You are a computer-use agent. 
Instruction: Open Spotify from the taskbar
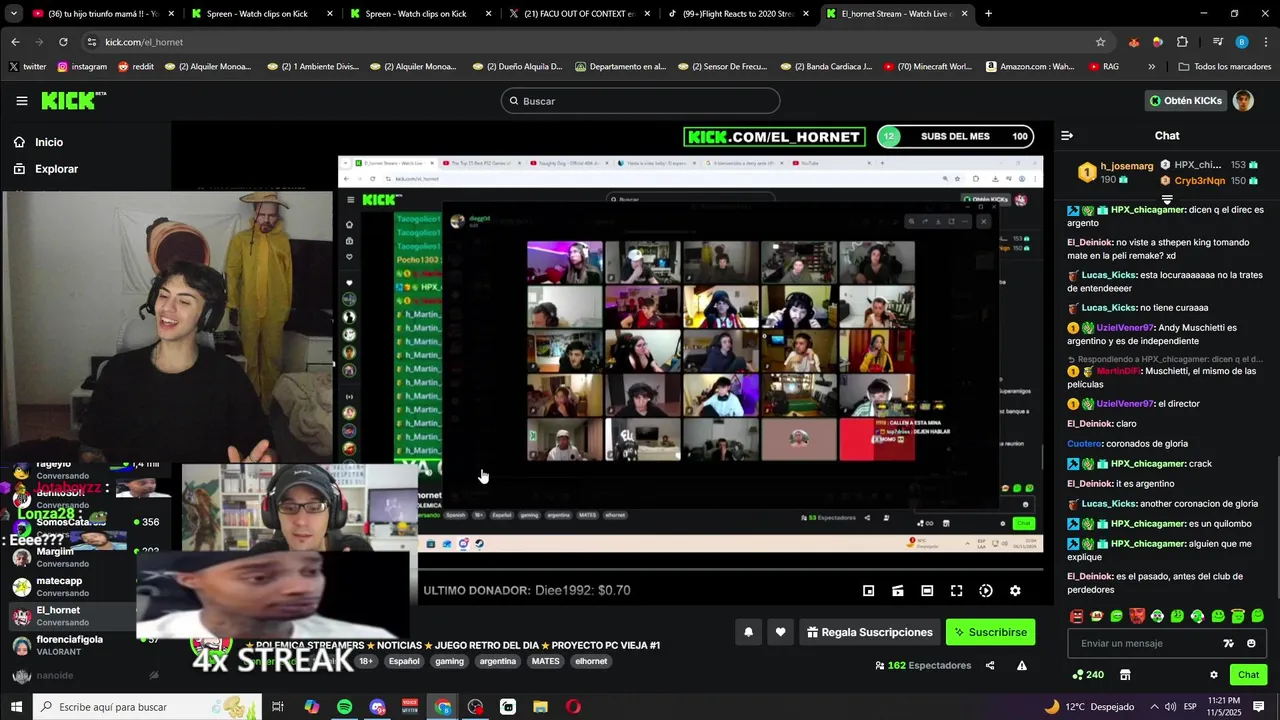(x=344, y=707)
